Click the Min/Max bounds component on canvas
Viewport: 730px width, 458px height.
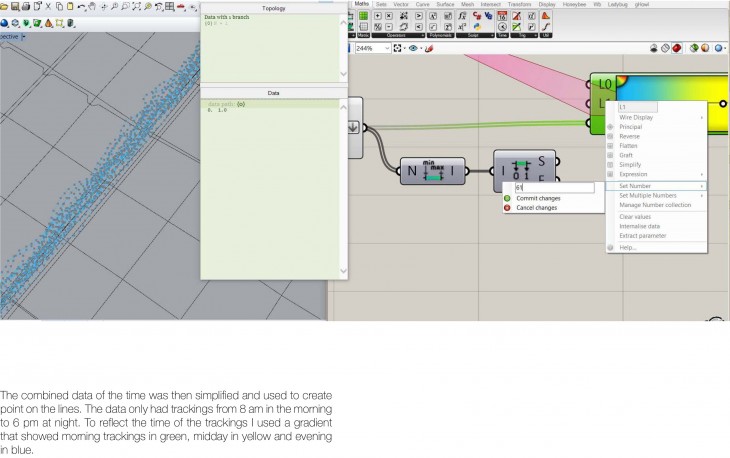pyautogui.click(x=432, y=172)
